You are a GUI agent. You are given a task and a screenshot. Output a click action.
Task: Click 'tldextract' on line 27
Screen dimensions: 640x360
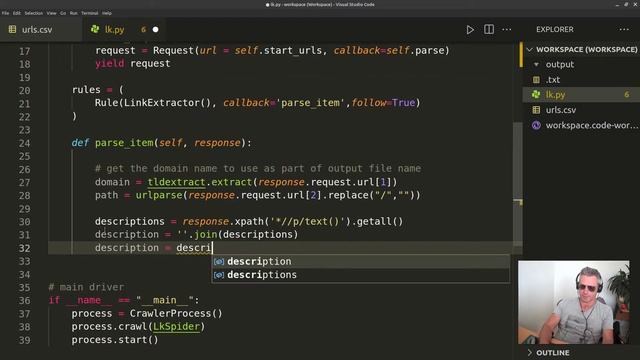176,182
